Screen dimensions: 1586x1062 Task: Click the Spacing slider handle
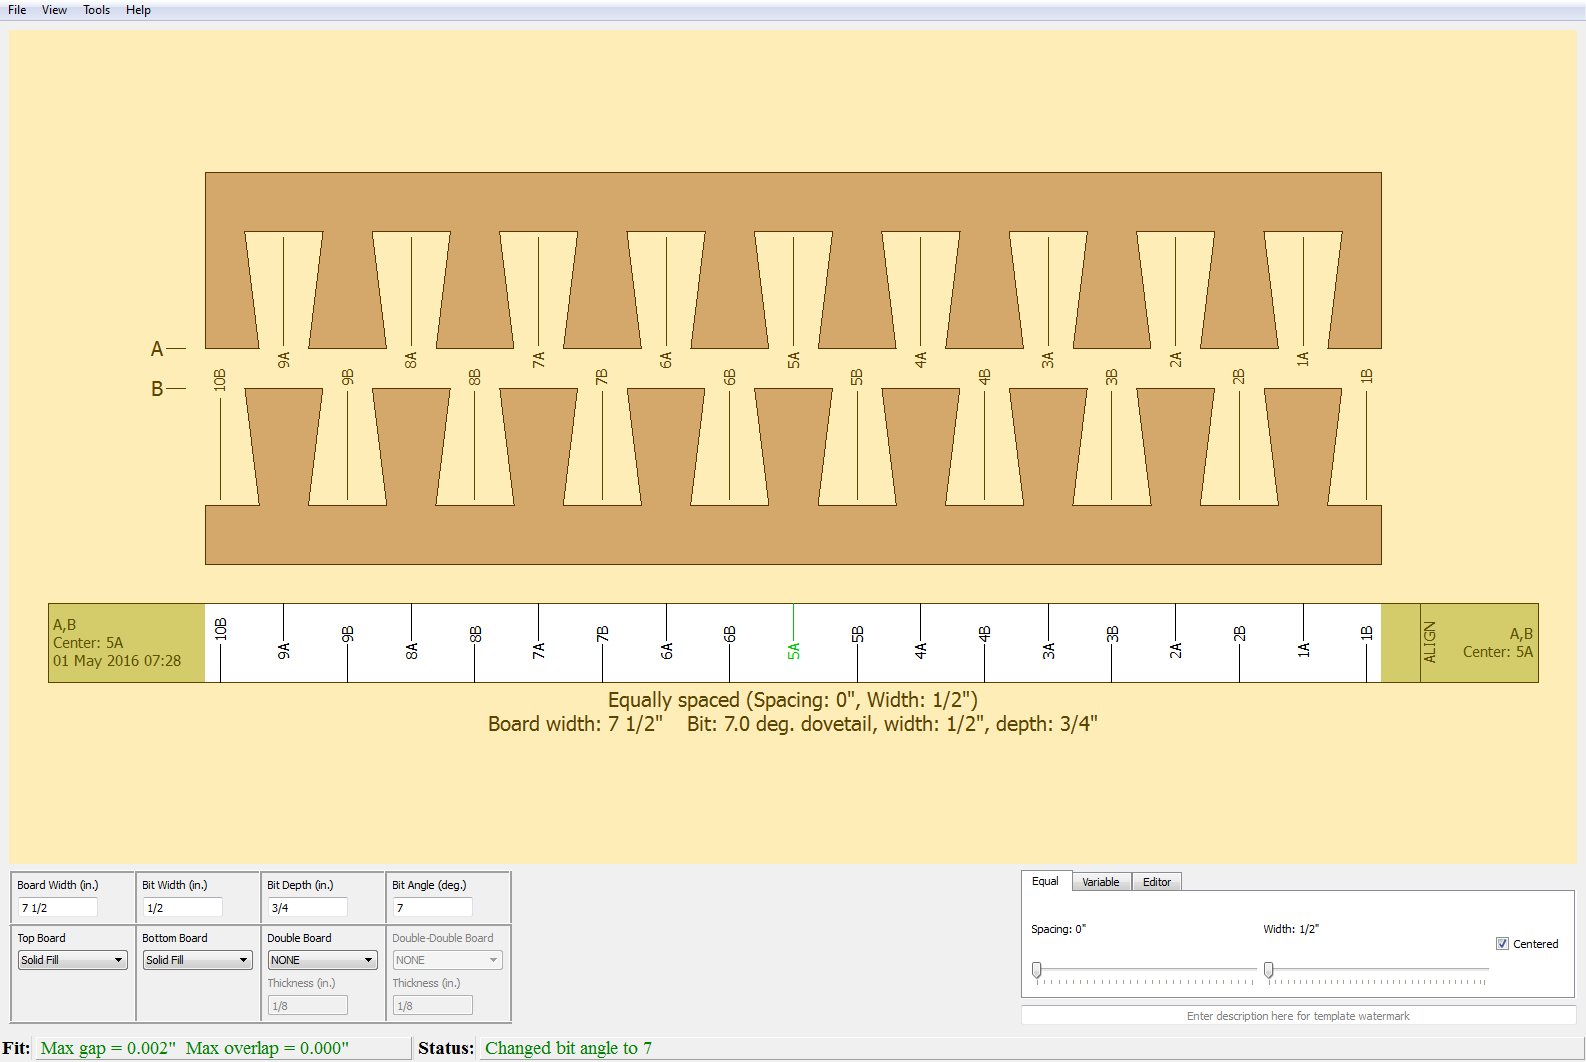[1037, 970]
